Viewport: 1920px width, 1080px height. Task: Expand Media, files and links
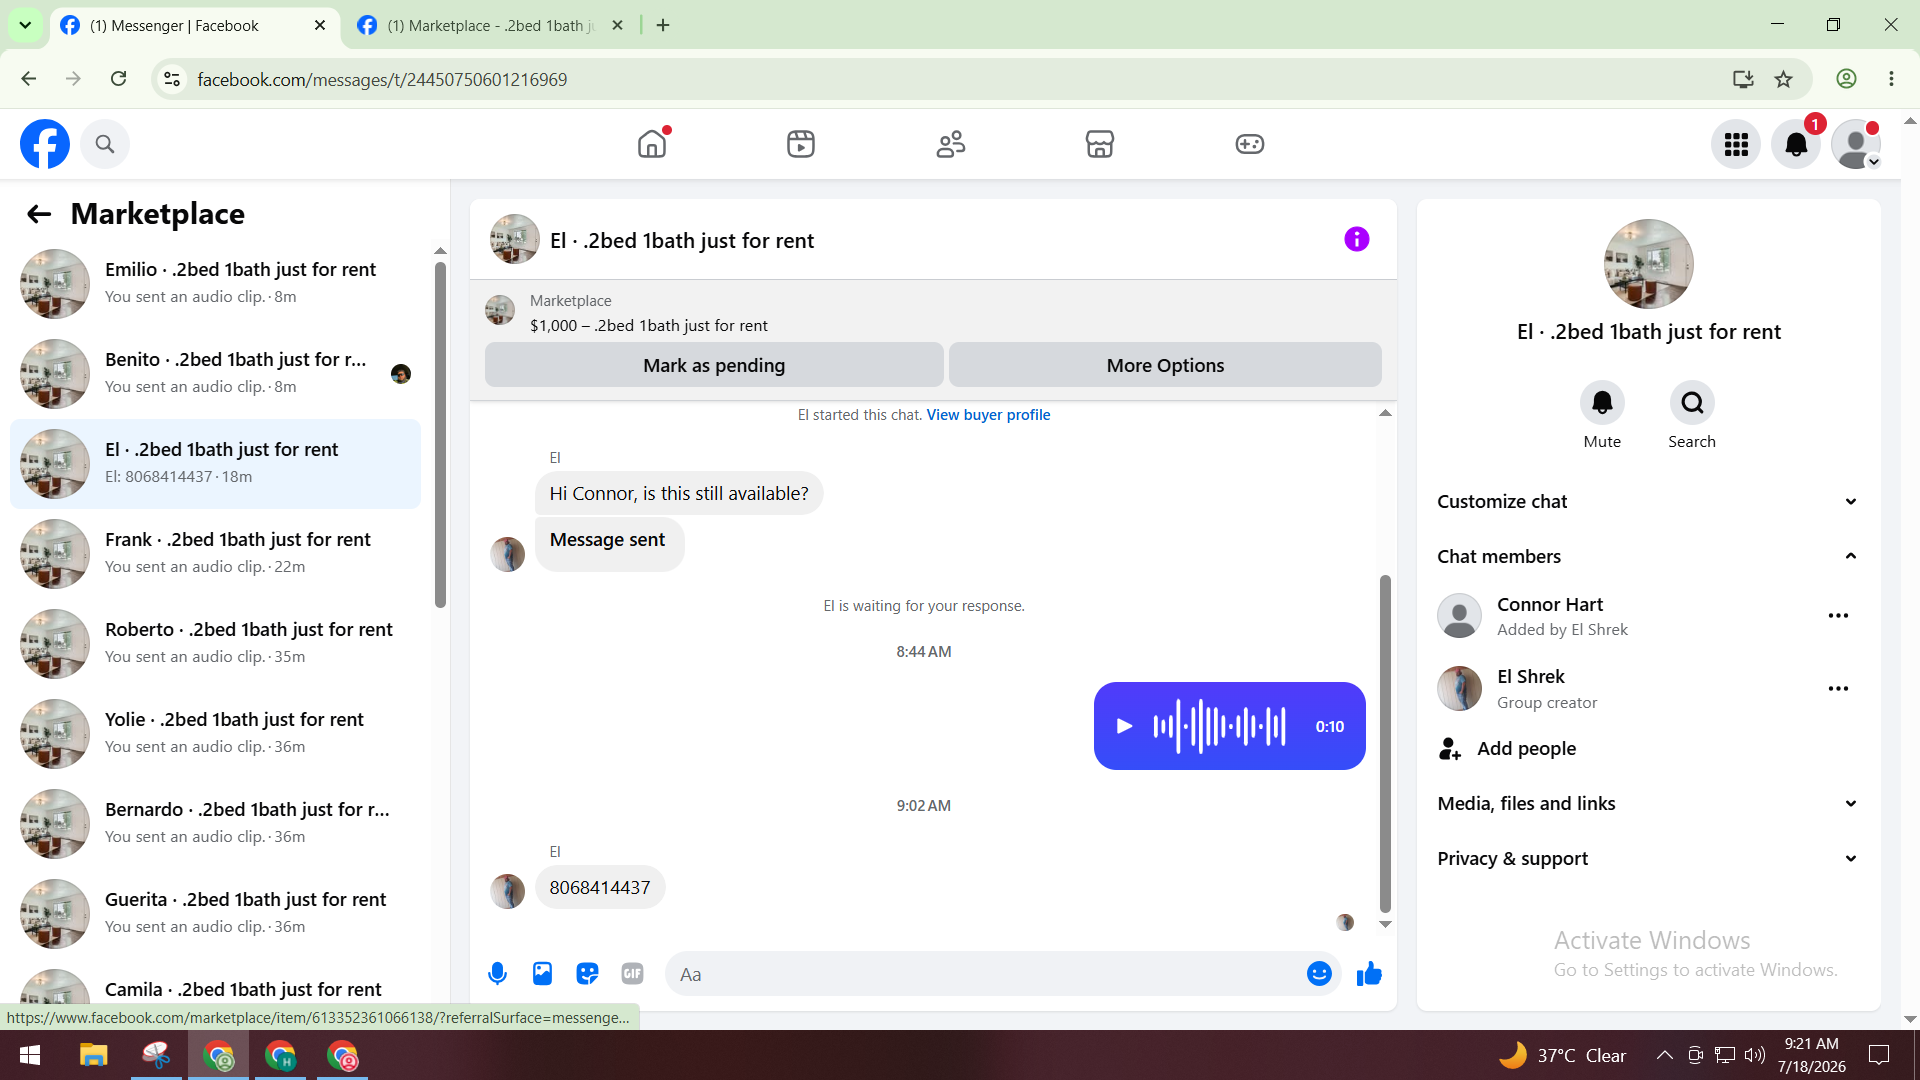click(1648, 804)
